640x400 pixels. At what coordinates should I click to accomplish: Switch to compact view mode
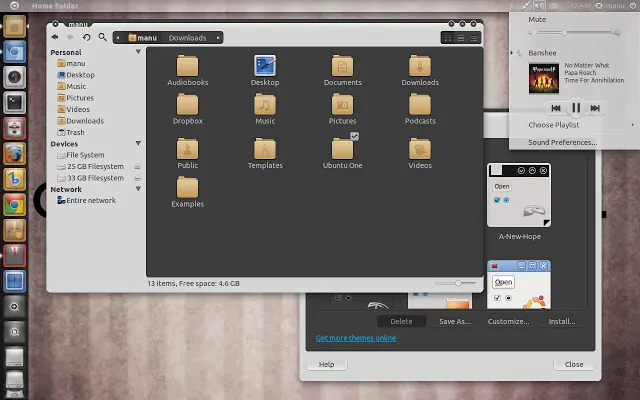coord(474,38)
